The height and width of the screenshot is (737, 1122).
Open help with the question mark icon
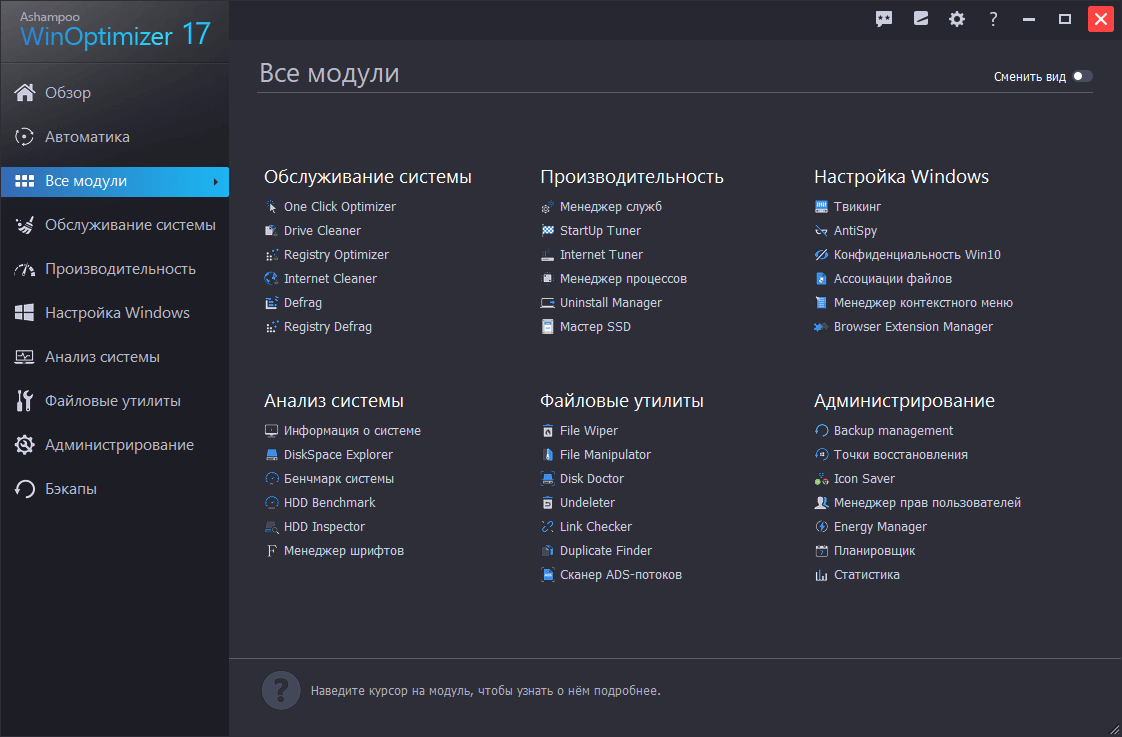tap(992, 19)
